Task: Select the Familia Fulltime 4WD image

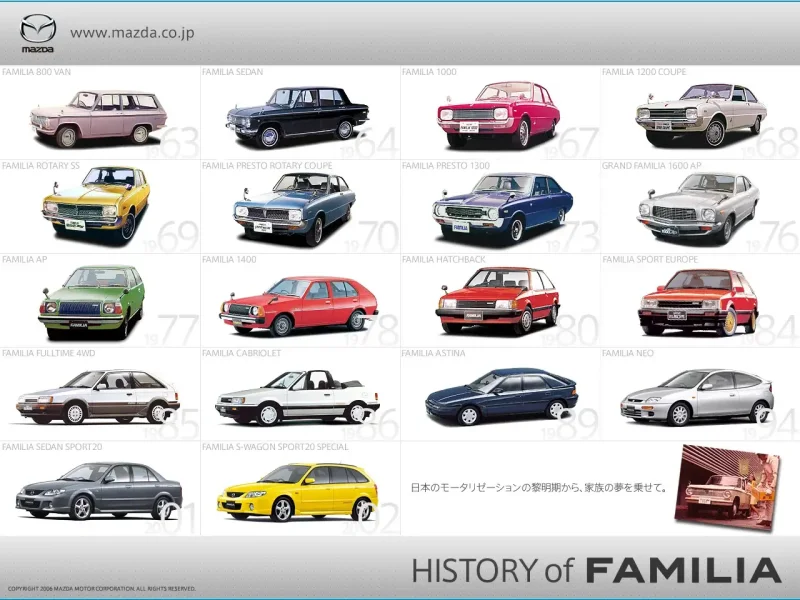Action: tap(98, 397)
